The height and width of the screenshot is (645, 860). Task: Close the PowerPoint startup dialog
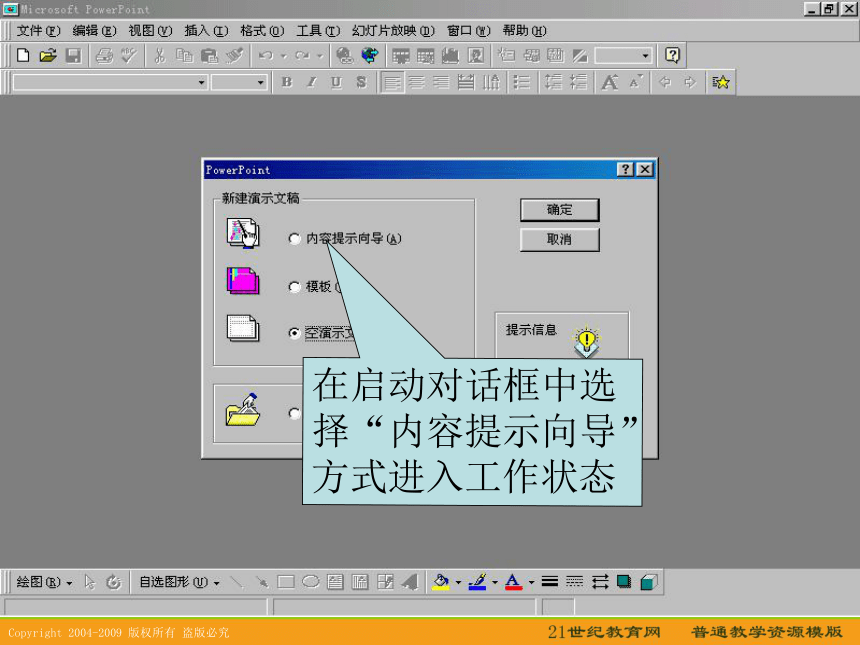[645, 169]
